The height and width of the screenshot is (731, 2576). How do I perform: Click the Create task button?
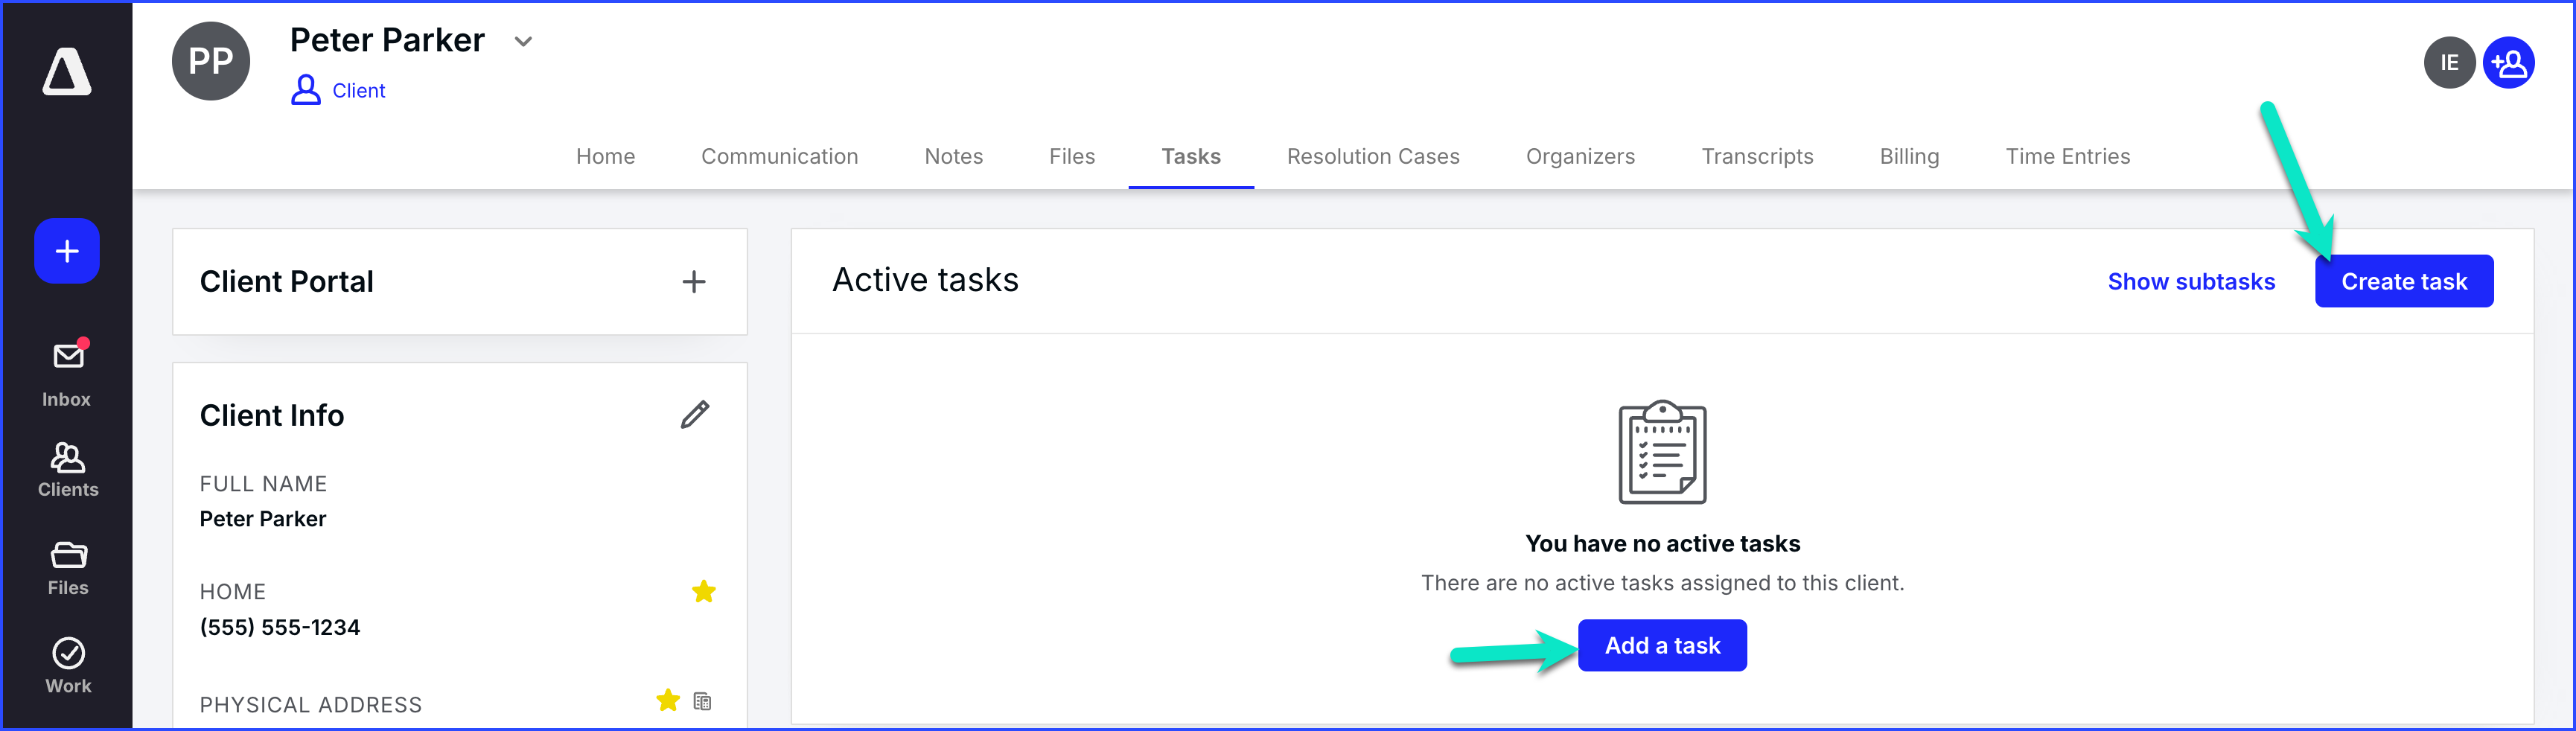click(2403, 282)
